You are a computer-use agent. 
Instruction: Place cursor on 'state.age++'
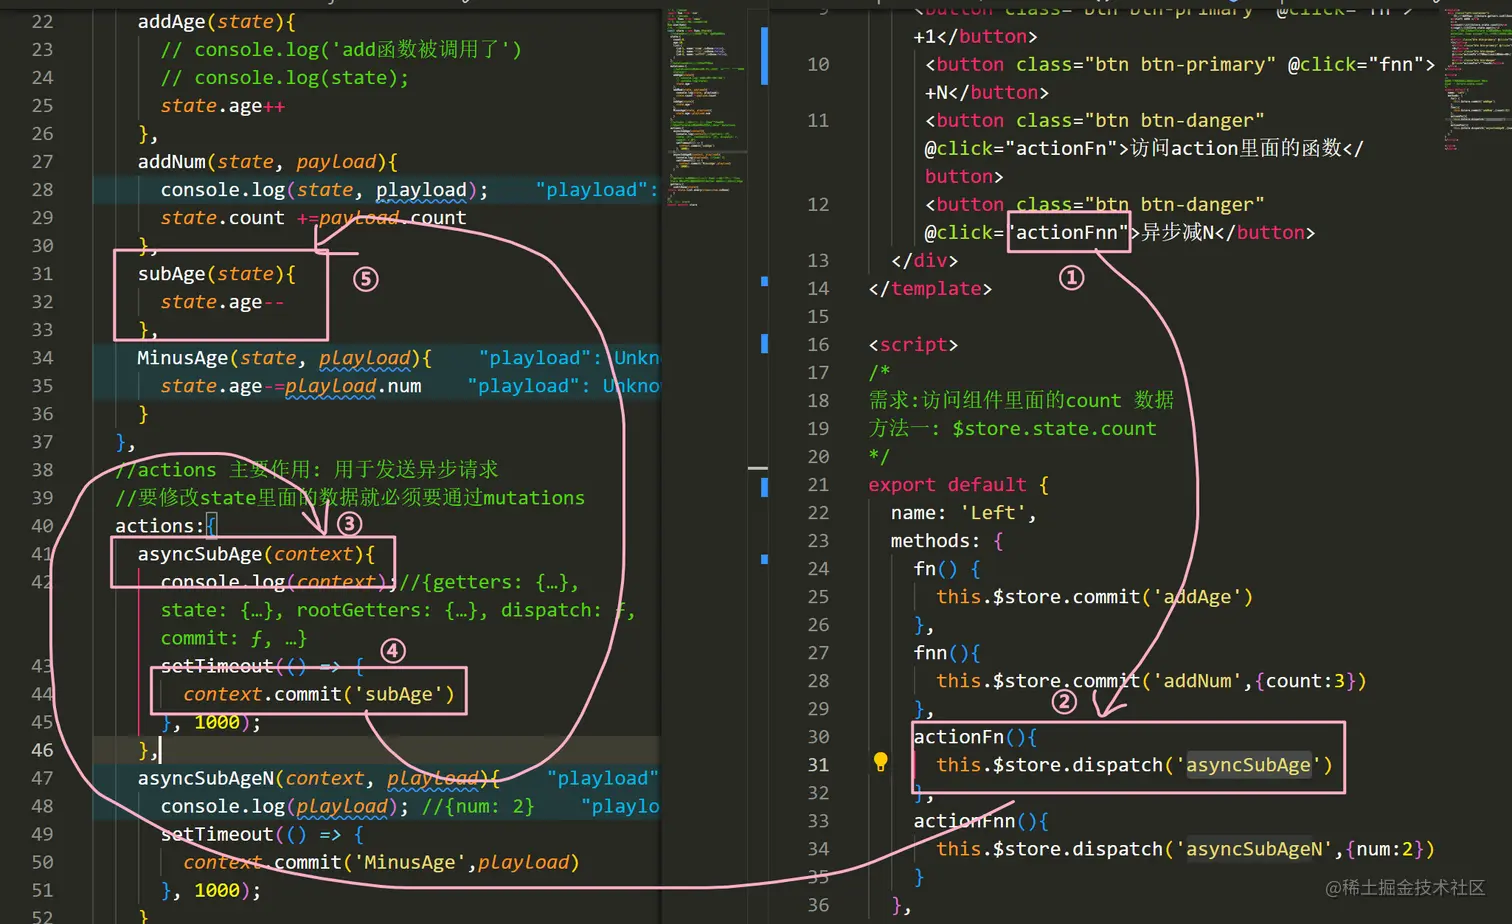223,106
